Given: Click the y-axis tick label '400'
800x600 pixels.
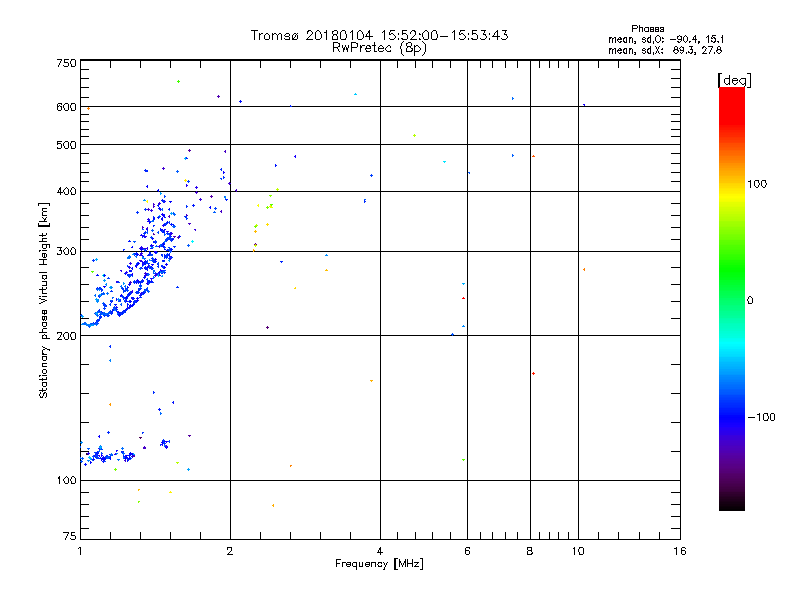Looking at the screenshot, I should tap(66, 191).
